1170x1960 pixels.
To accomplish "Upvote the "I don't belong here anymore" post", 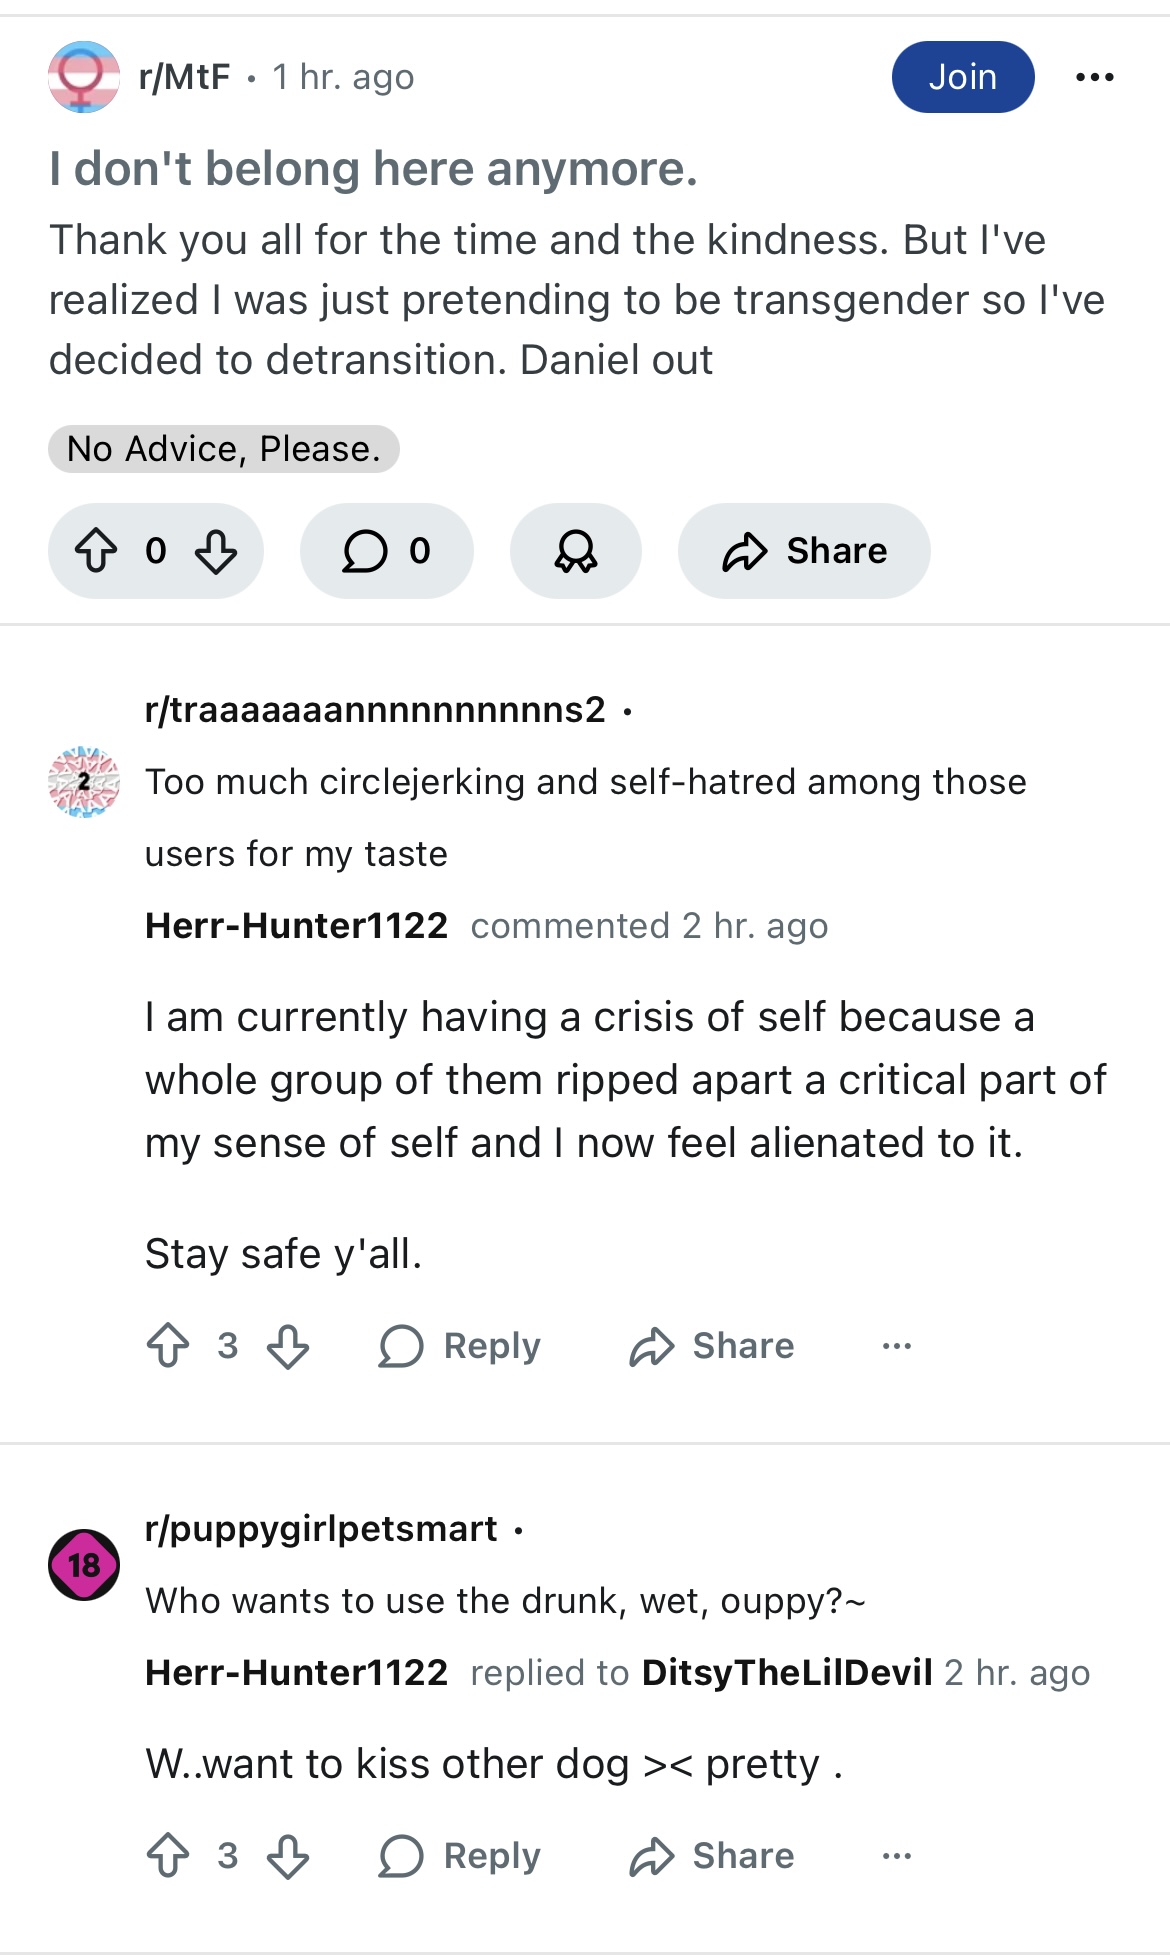I will click(96, 551).
